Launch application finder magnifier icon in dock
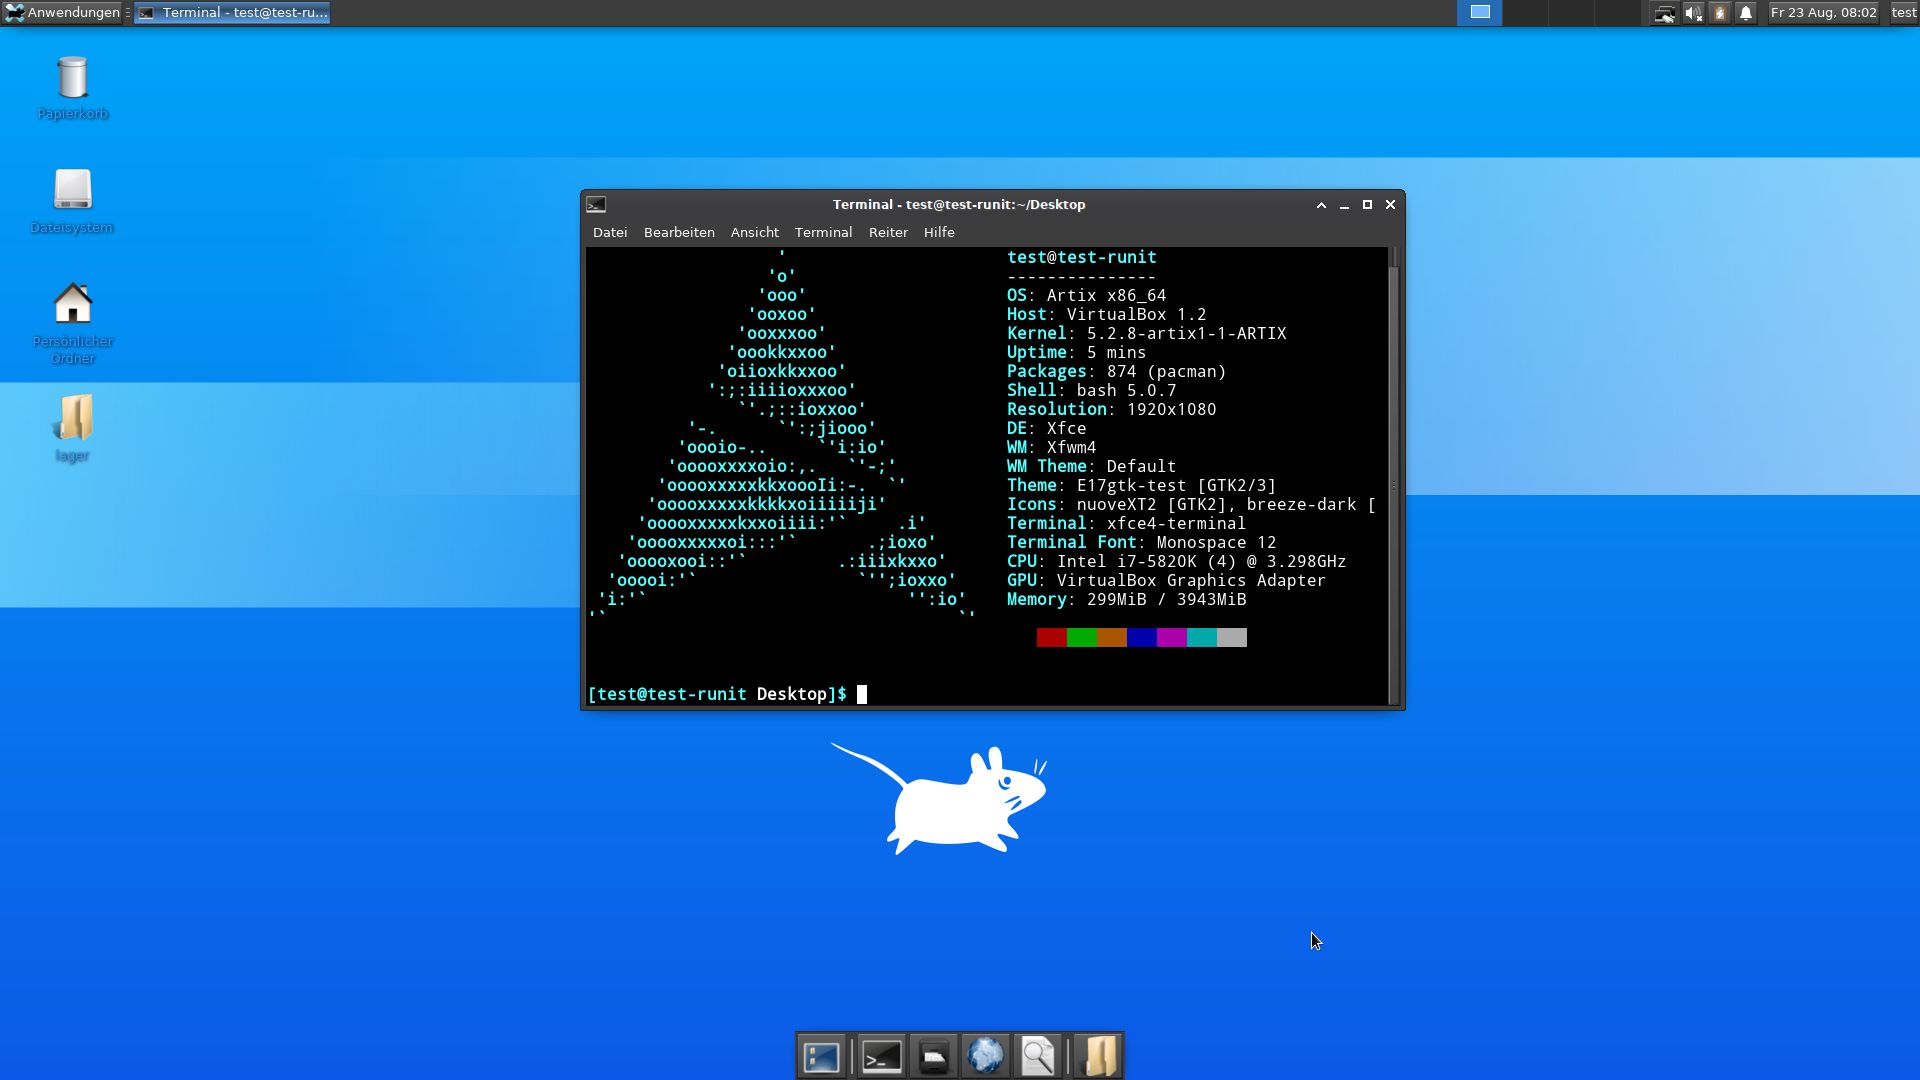This screenshot has height=1080, width=1920. [x=1037, y=1056]
